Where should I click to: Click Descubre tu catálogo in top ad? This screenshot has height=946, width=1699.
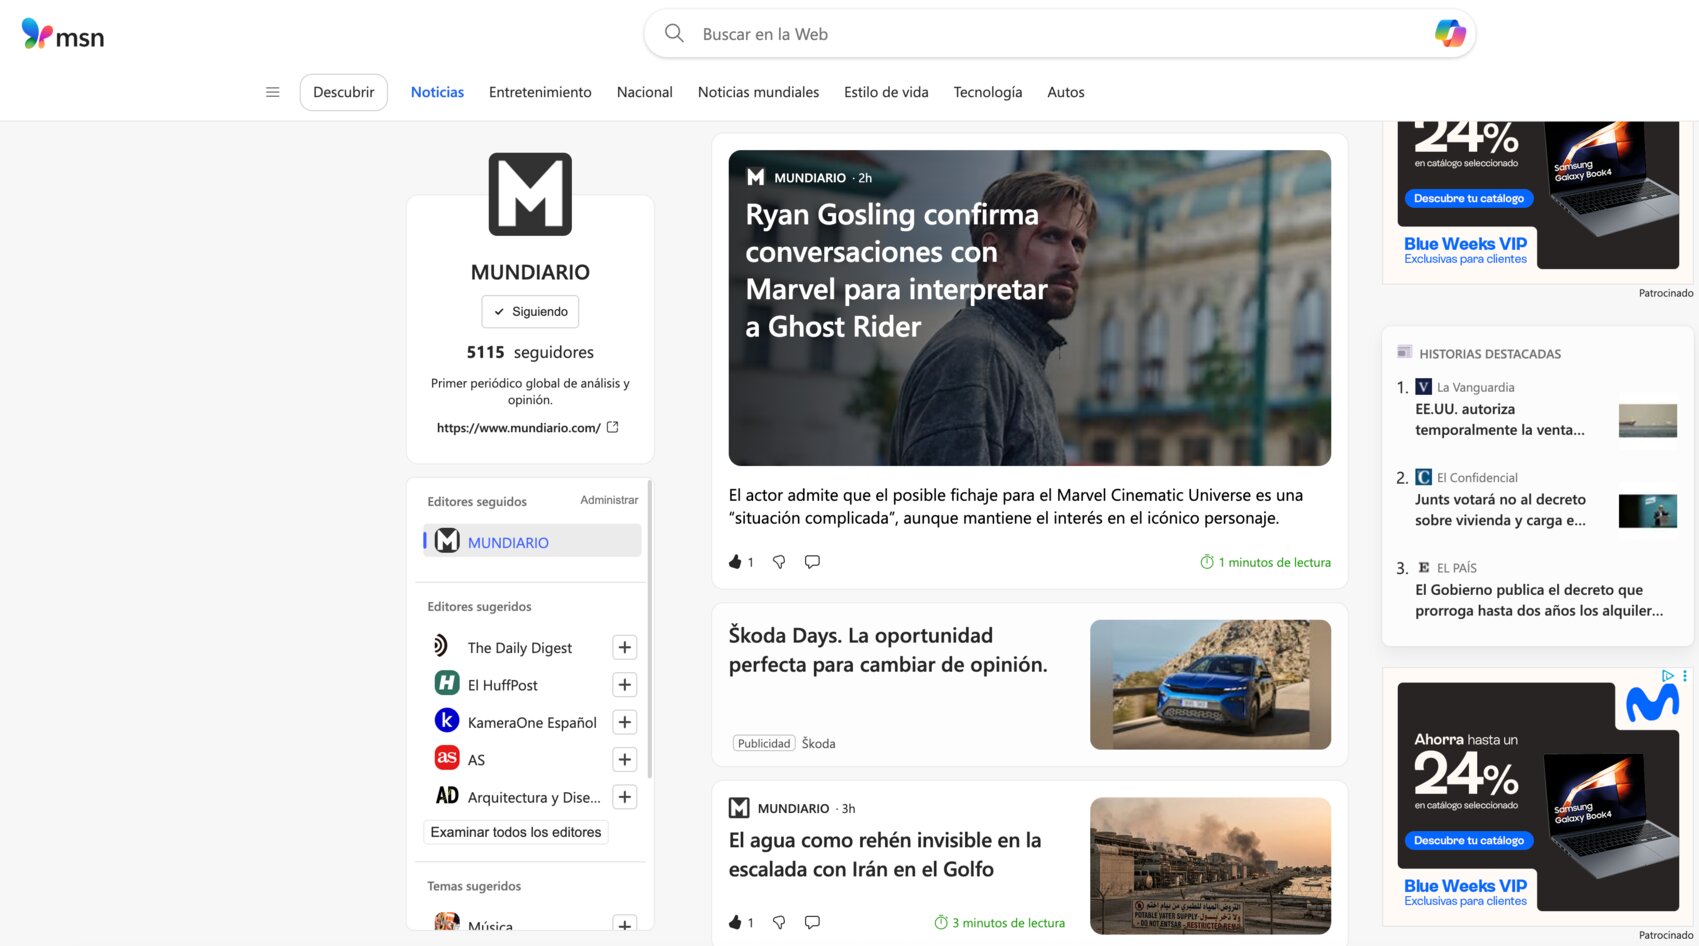(x=1469, y=198)
